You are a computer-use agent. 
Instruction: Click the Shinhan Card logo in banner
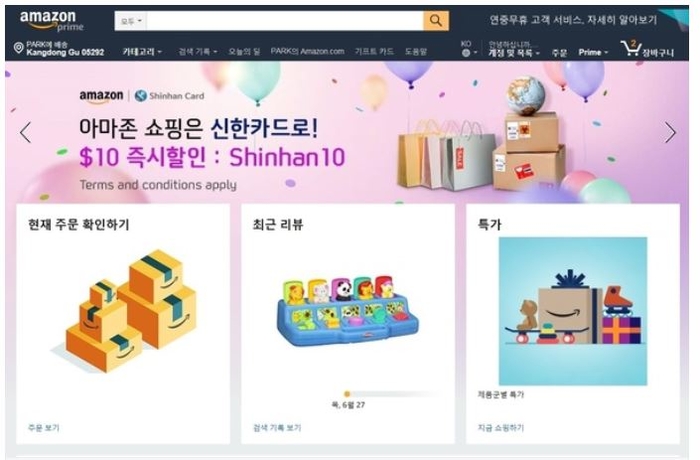click(170, 96)
